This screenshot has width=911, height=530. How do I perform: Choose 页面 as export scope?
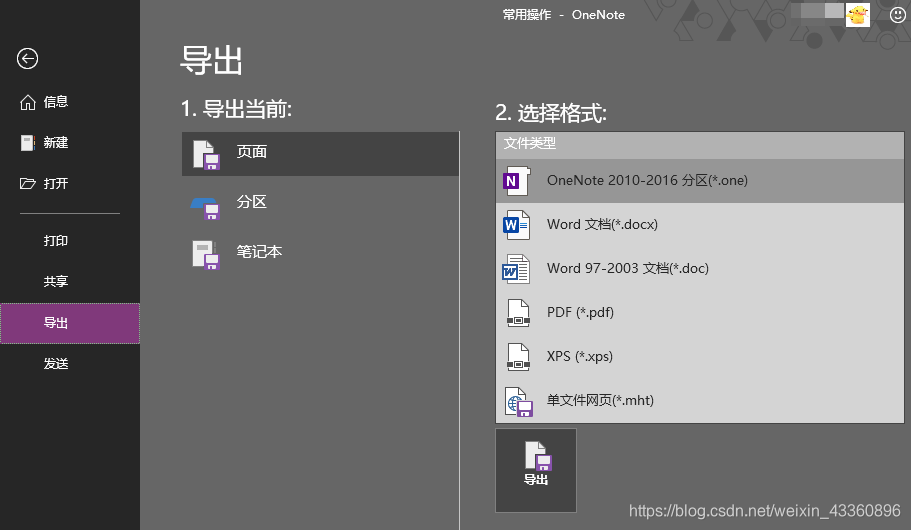click(320, 153)
